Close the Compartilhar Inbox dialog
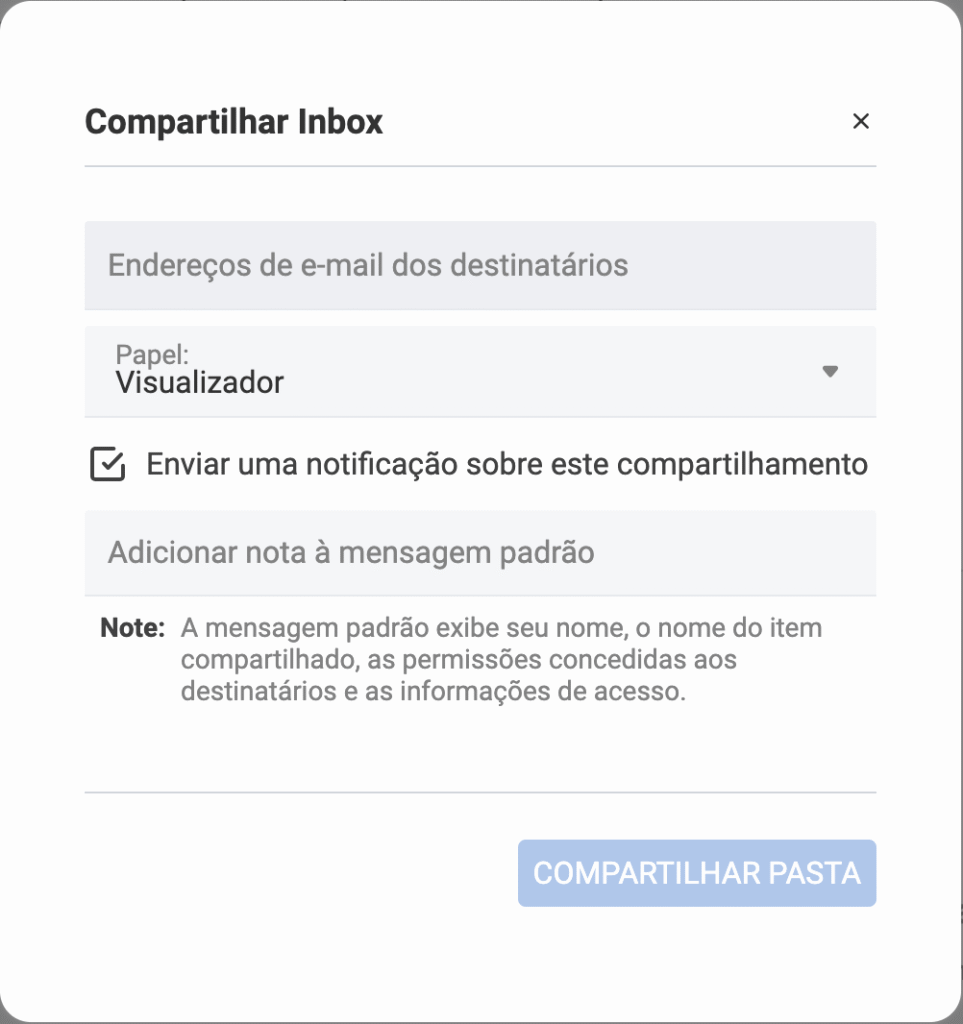963x1024 pixels. (x=860, y=122)
